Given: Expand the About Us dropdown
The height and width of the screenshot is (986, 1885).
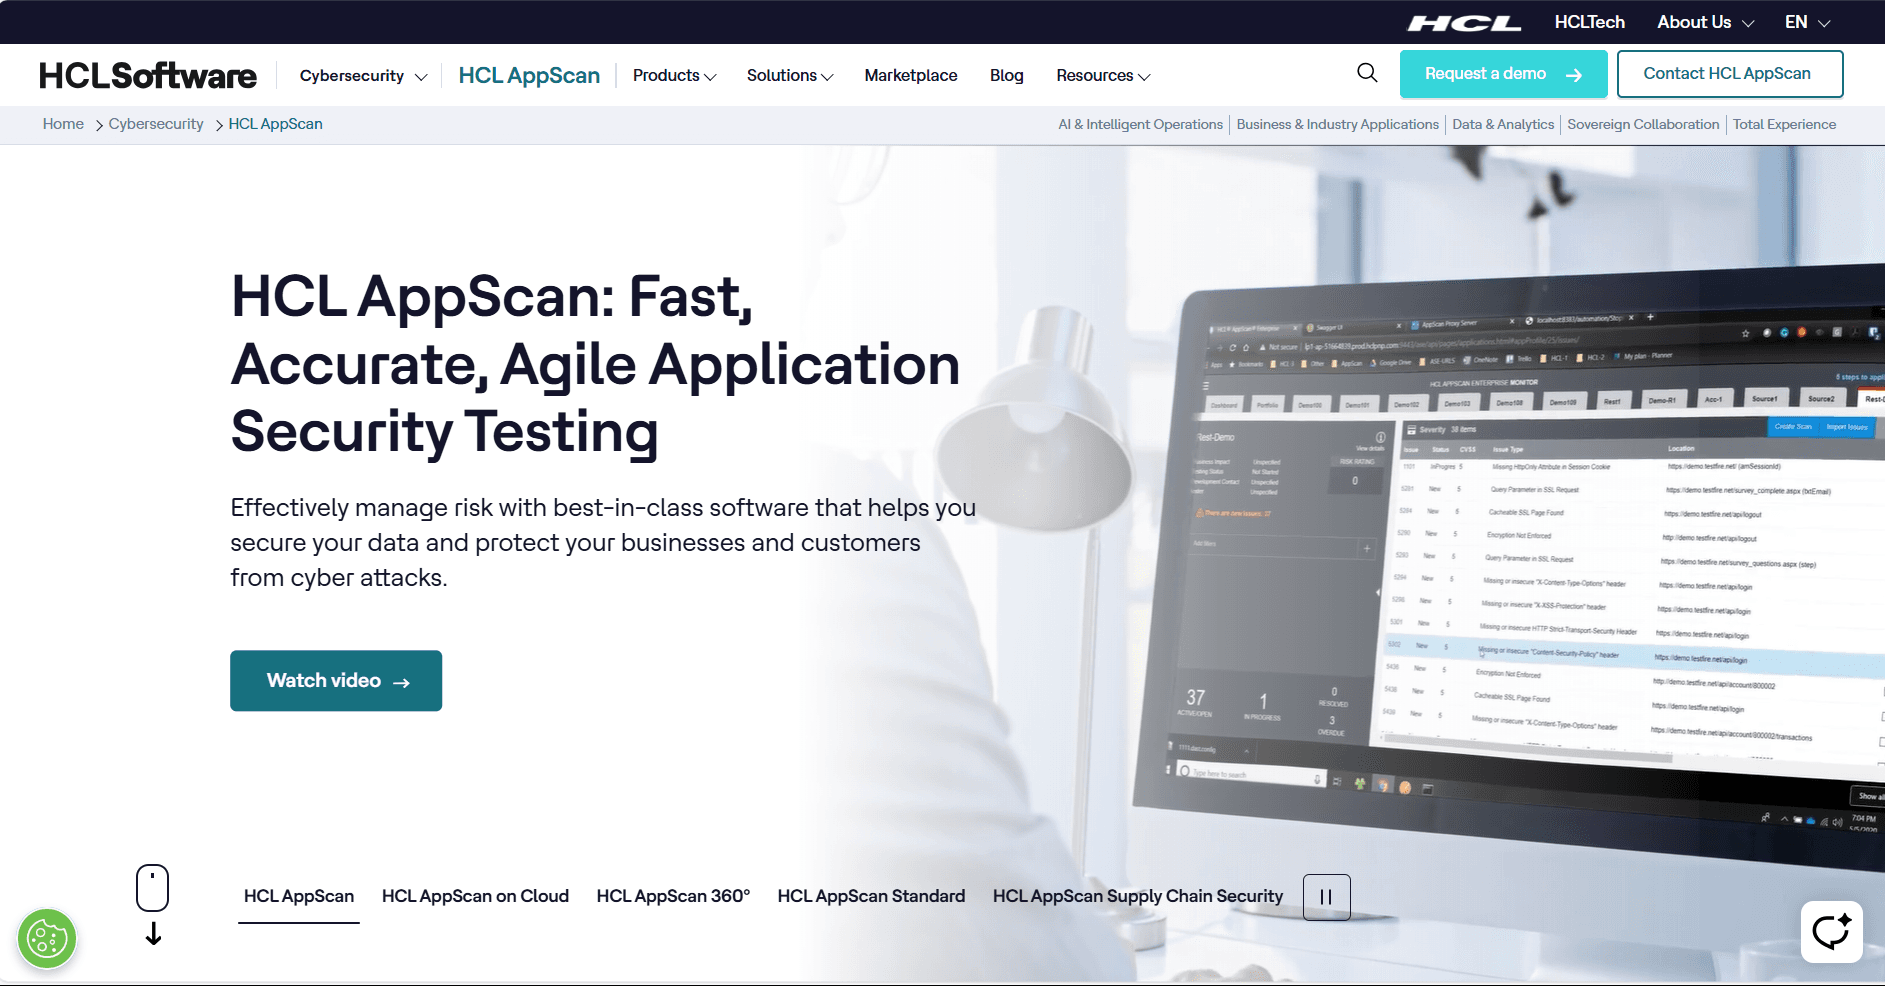Looking at the screenshot, I should (1705, 22).
